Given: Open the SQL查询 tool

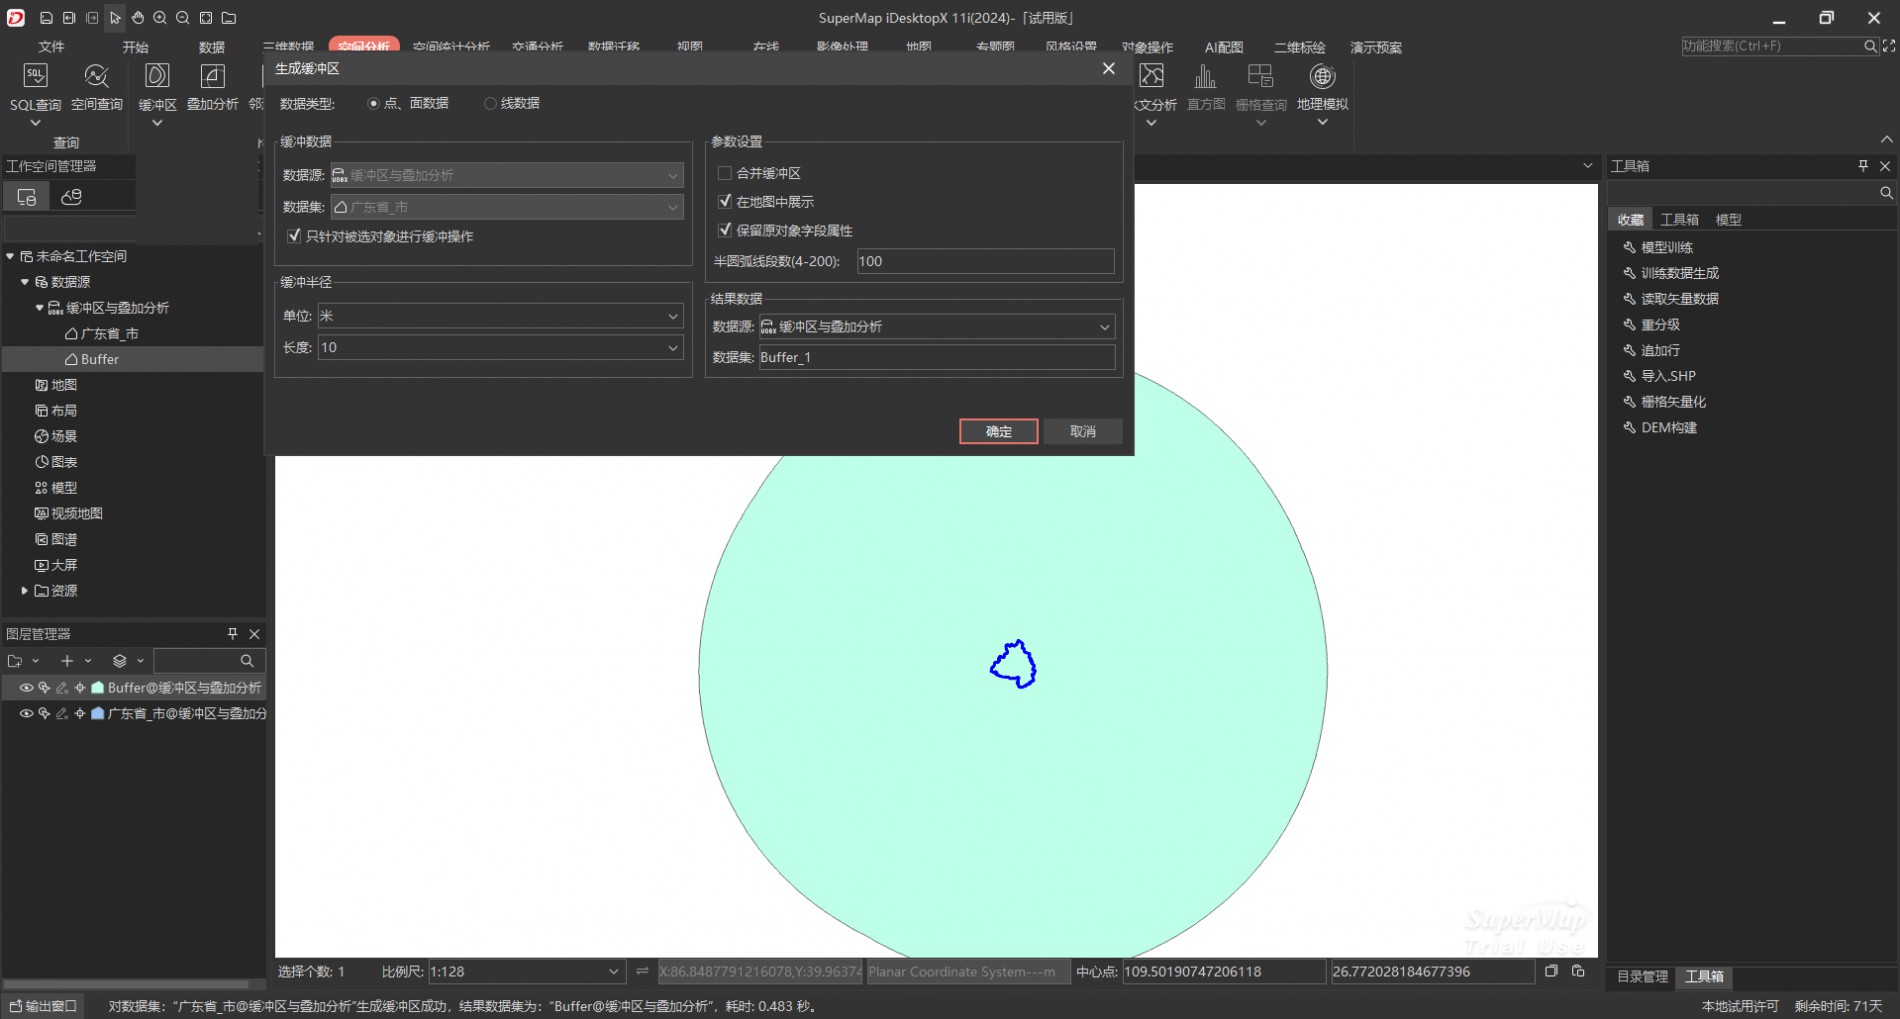Looking at the screenshot, I should (x=35, y=88).
